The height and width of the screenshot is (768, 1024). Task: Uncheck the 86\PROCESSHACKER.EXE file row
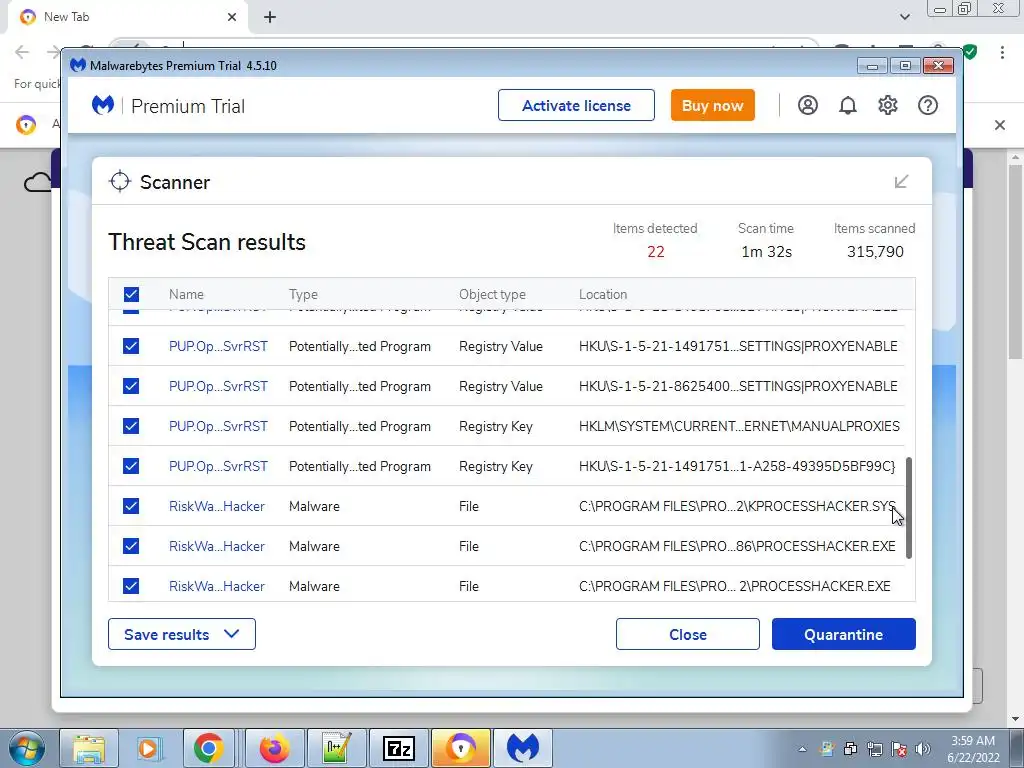pyautogui.click(x=131, y=546)
